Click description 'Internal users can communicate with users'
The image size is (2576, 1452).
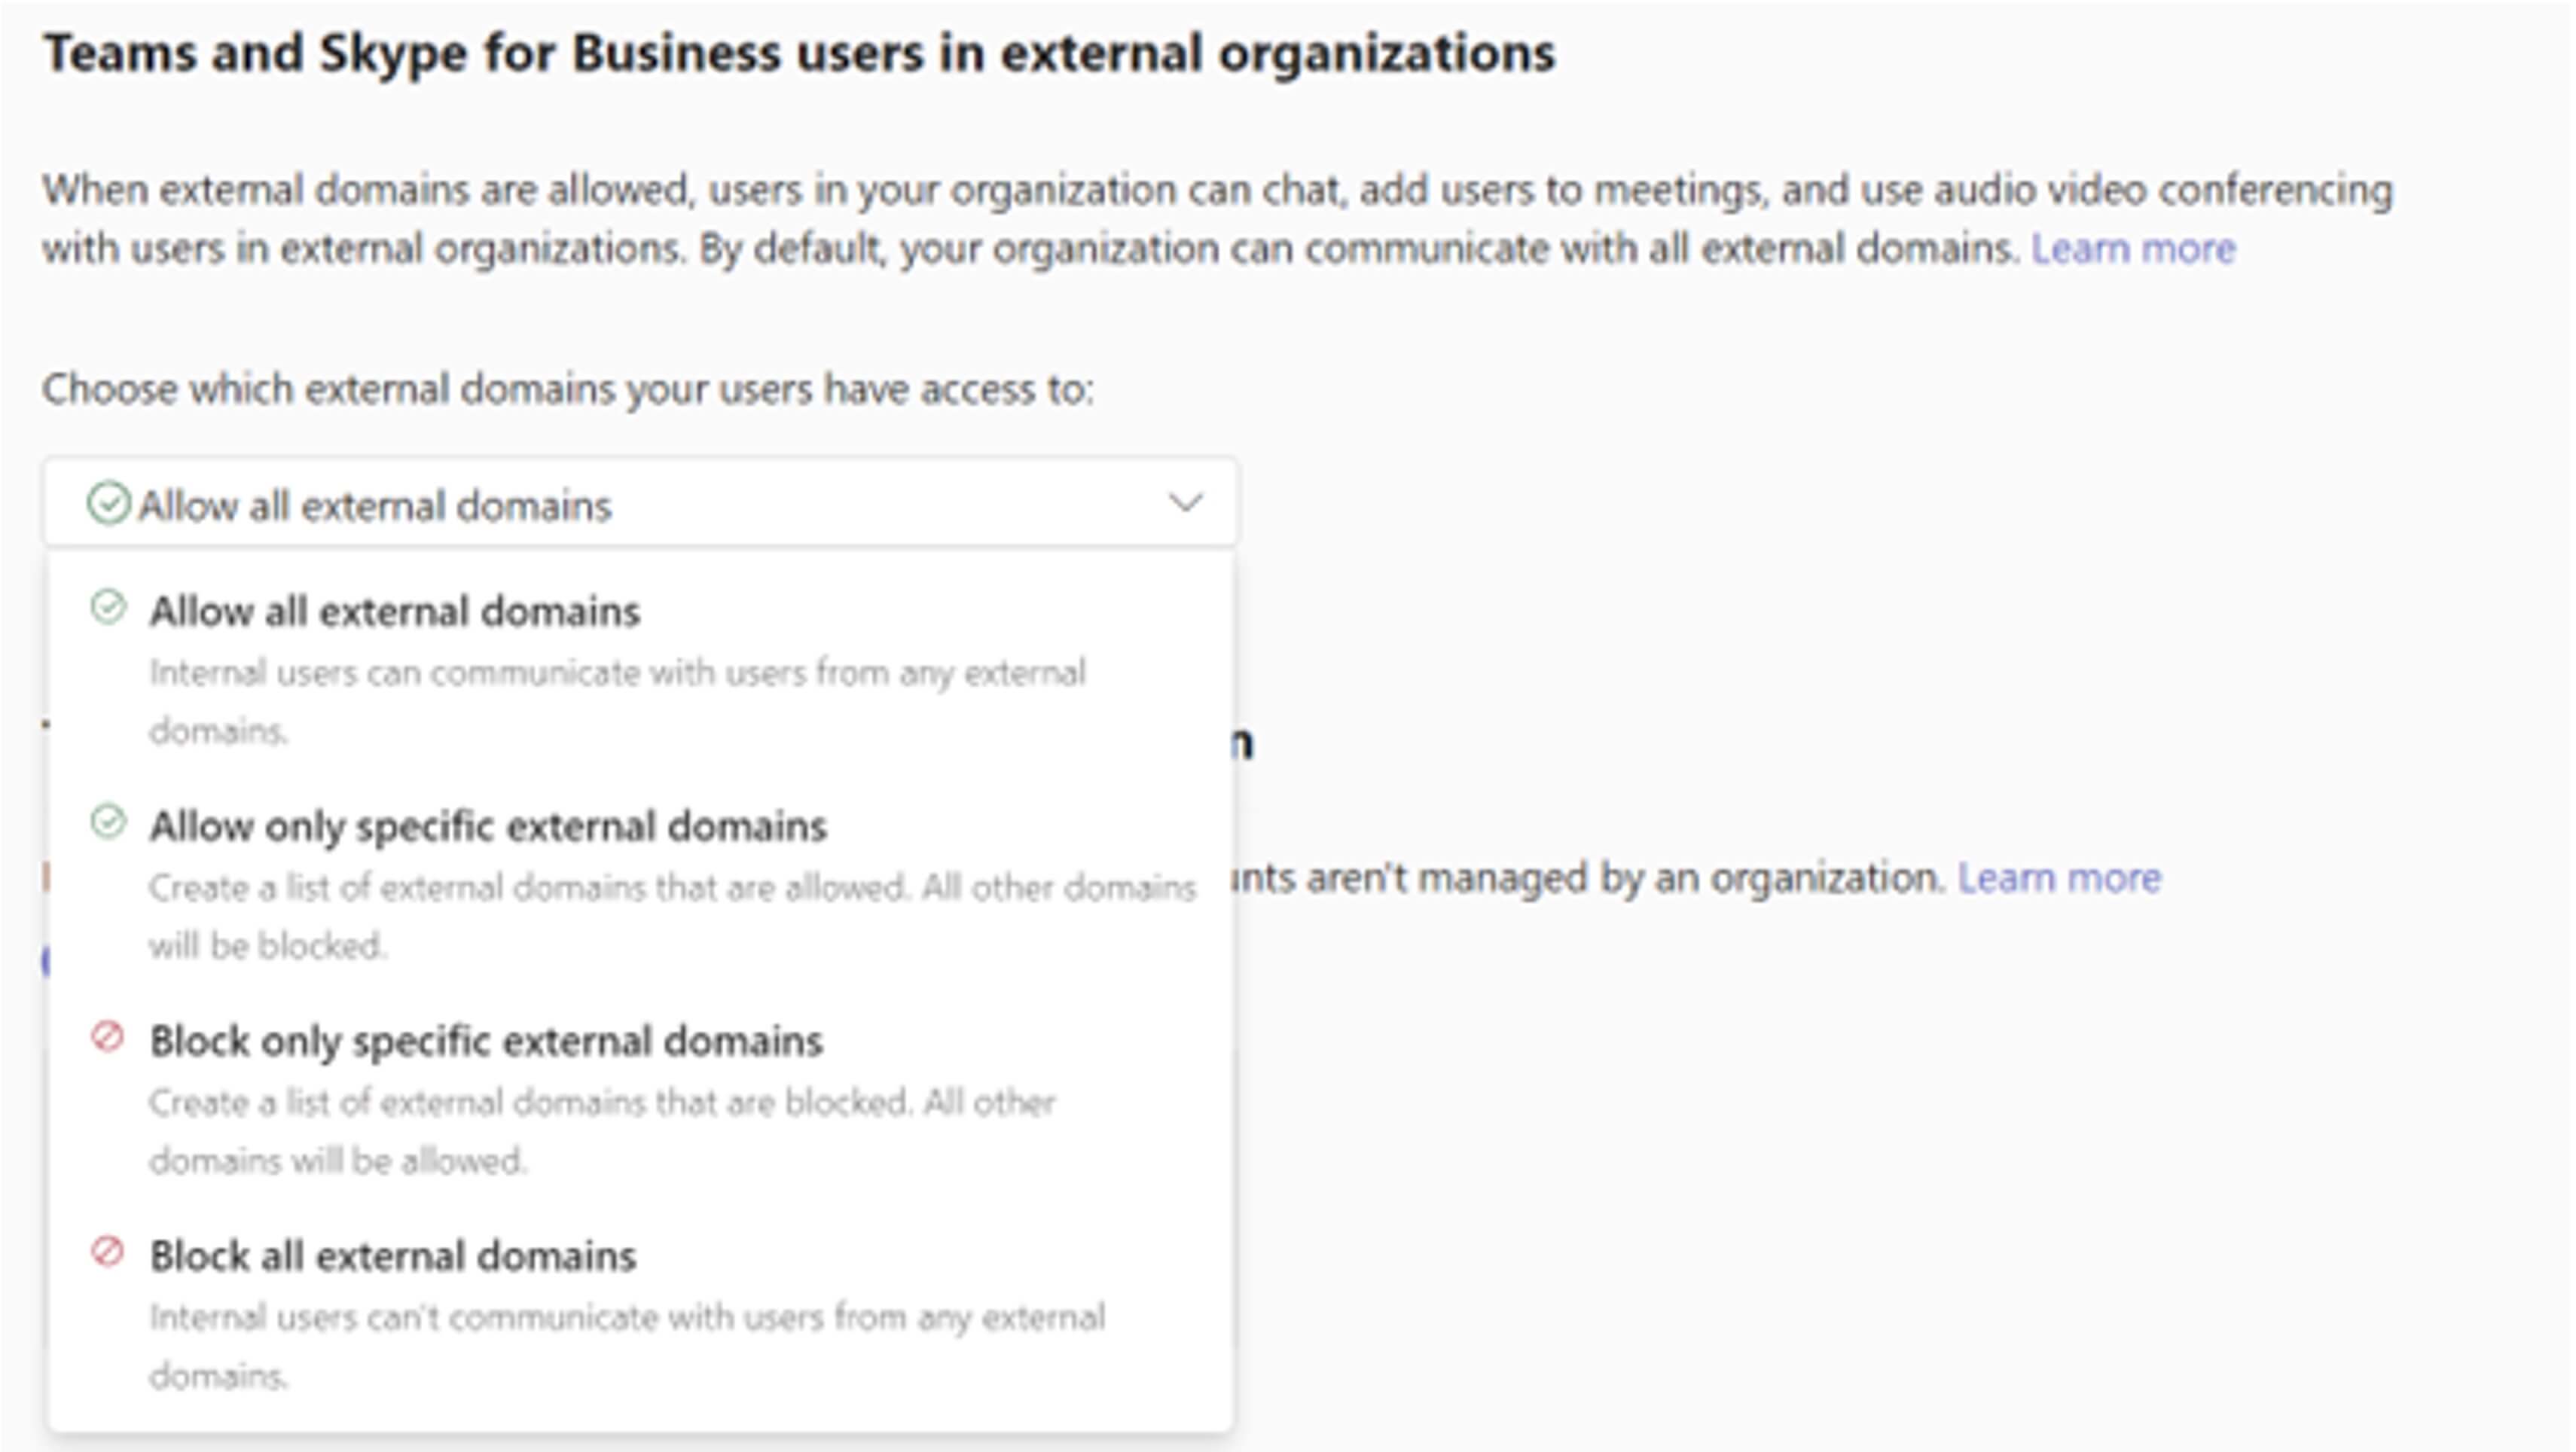(x=617, y=673)
